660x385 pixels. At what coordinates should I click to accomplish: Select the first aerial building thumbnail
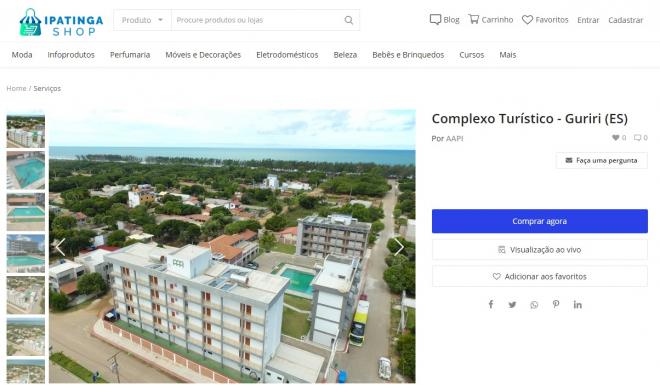click(x=26, y=130)
